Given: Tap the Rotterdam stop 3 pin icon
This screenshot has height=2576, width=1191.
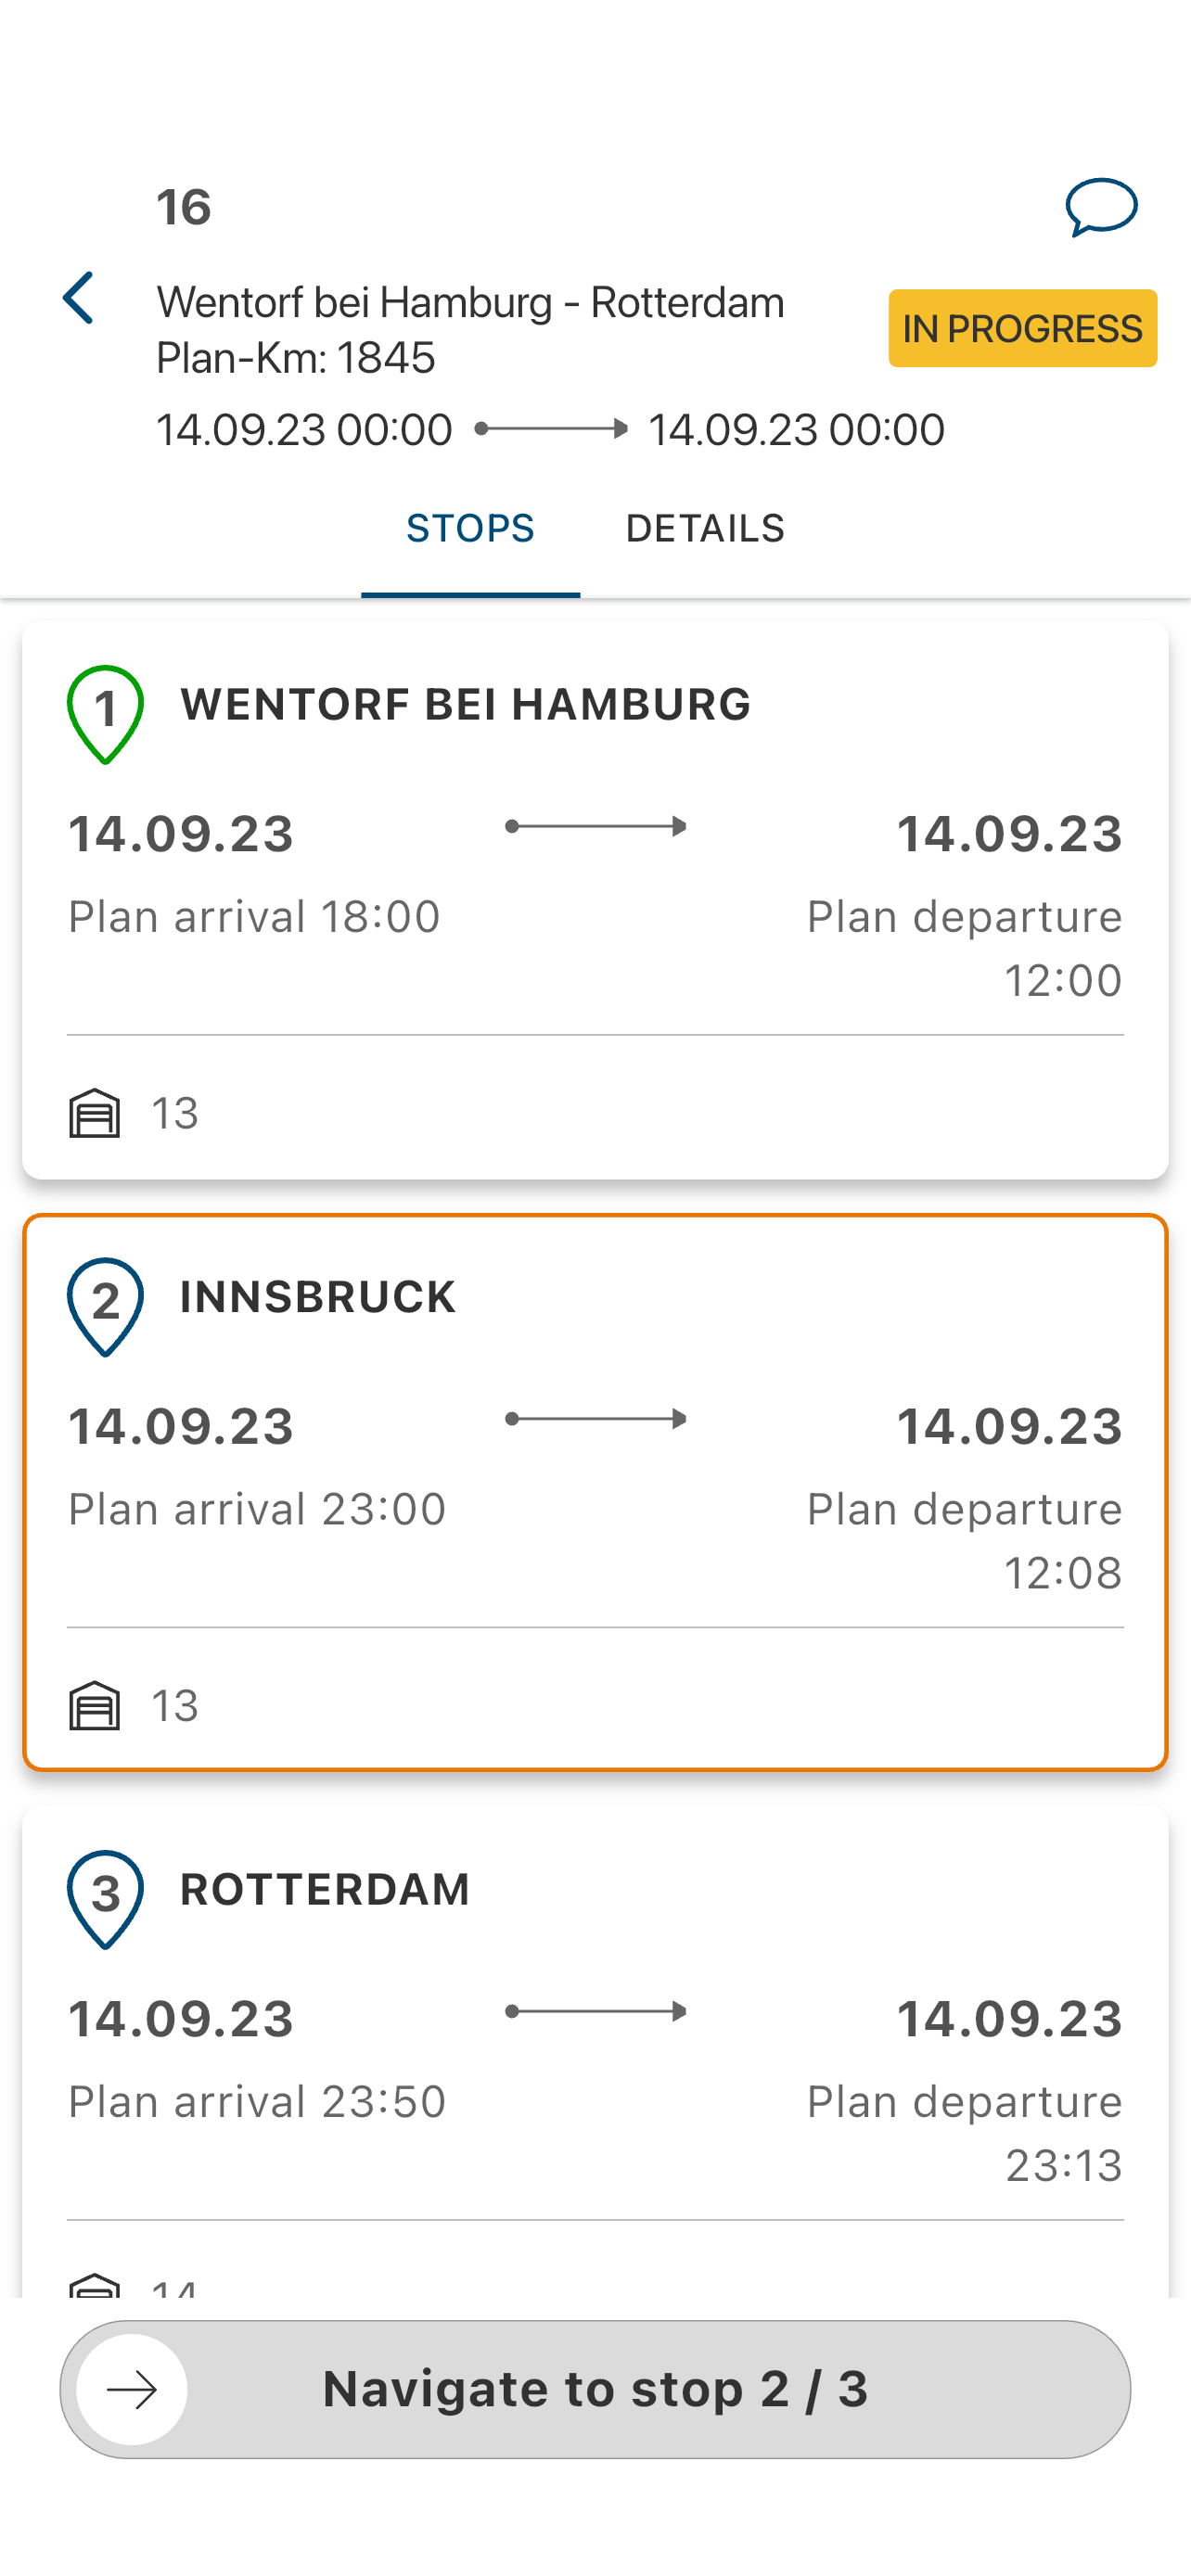Looking at the screenshot, I should pos(105,1898).
